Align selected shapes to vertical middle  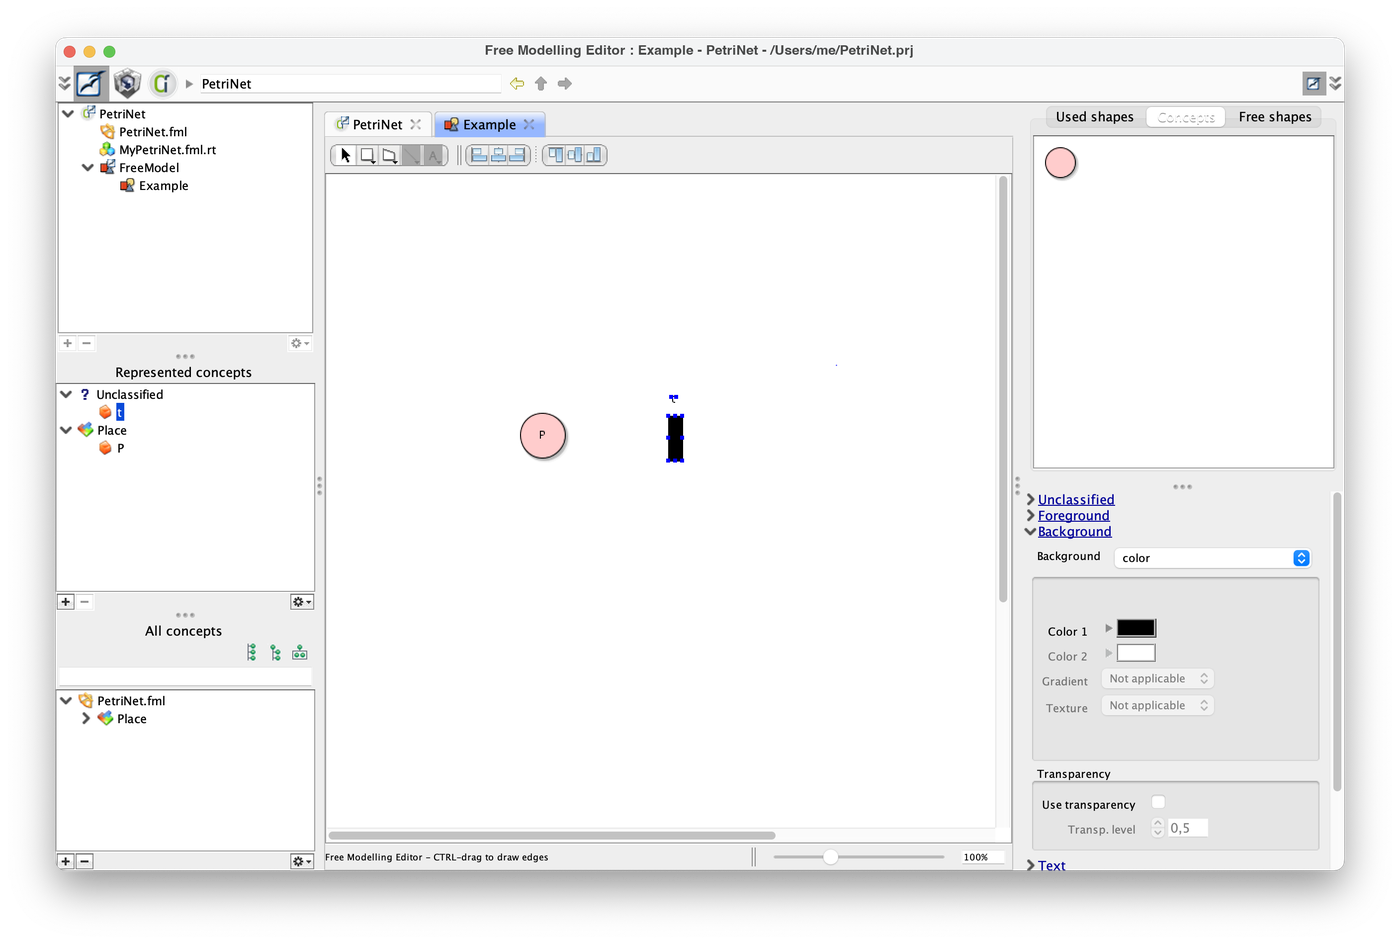(575, 155)
